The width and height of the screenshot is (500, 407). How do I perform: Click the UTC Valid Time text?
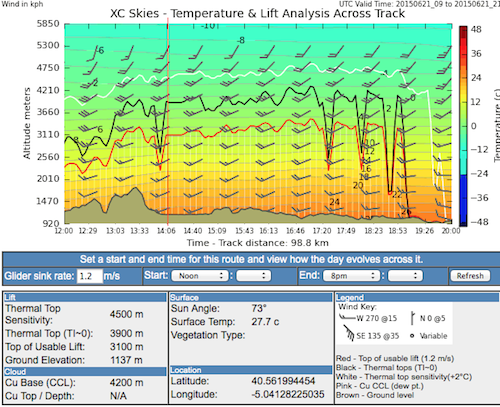[419, 4]
